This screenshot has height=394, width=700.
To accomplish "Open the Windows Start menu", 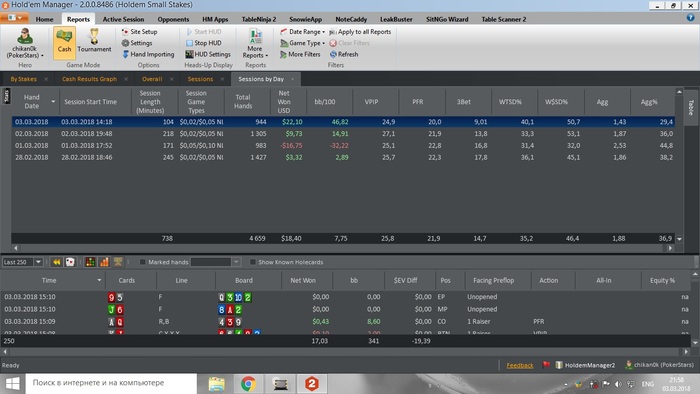I will pyautogui.click(x=12, y=384).
